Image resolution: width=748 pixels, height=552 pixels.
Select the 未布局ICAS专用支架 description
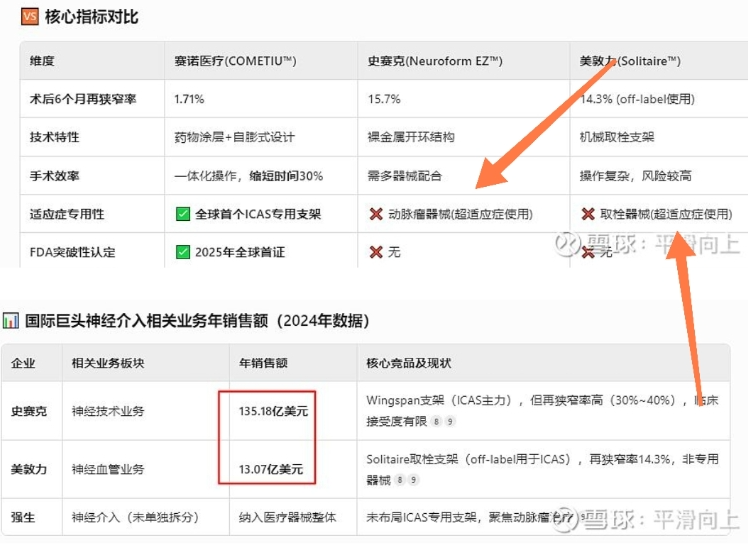469,517
